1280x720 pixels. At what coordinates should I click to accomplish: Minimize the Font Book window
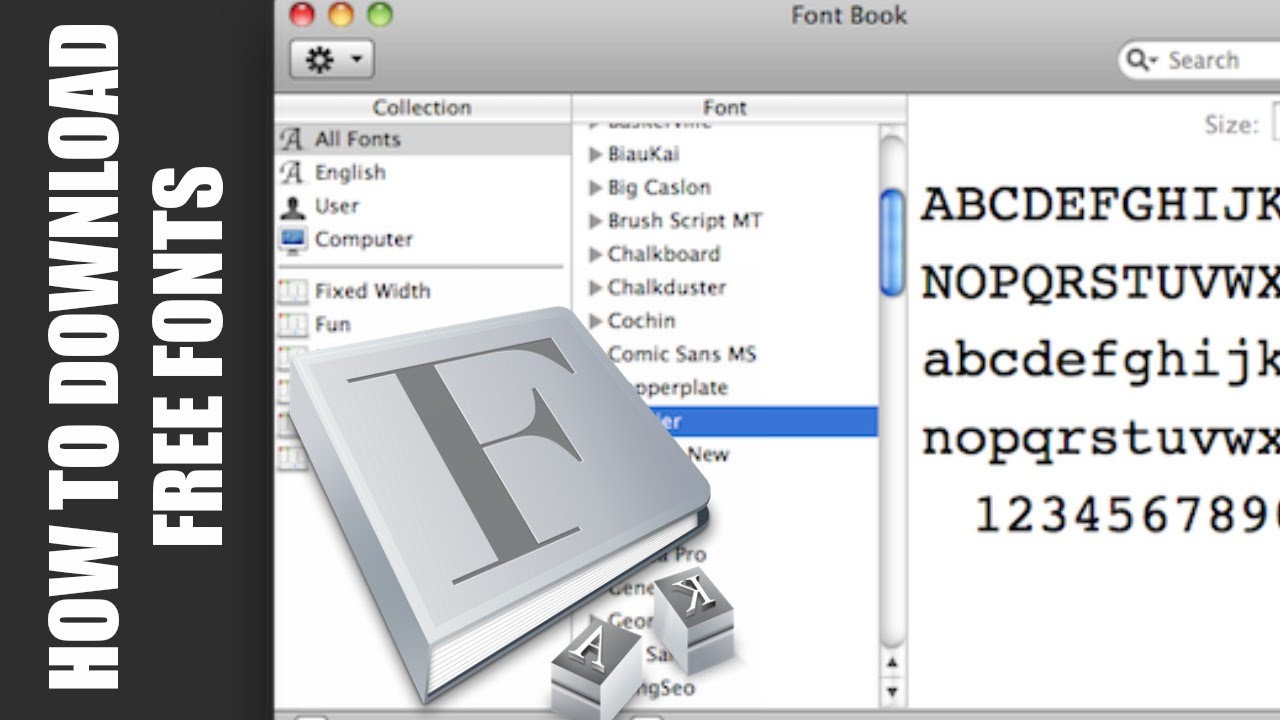pos(341,14)
